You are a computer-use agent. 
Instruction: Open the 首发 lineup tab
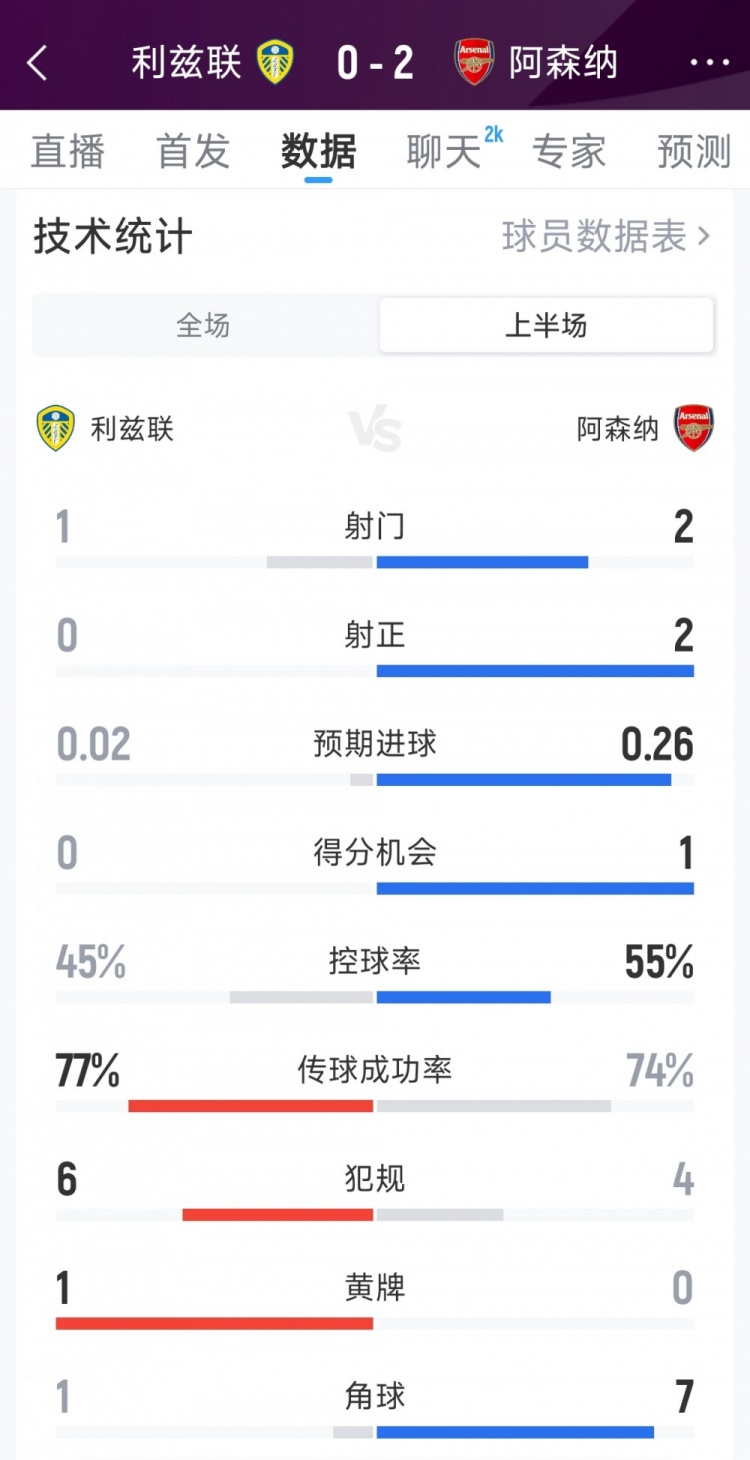(193, 152)
